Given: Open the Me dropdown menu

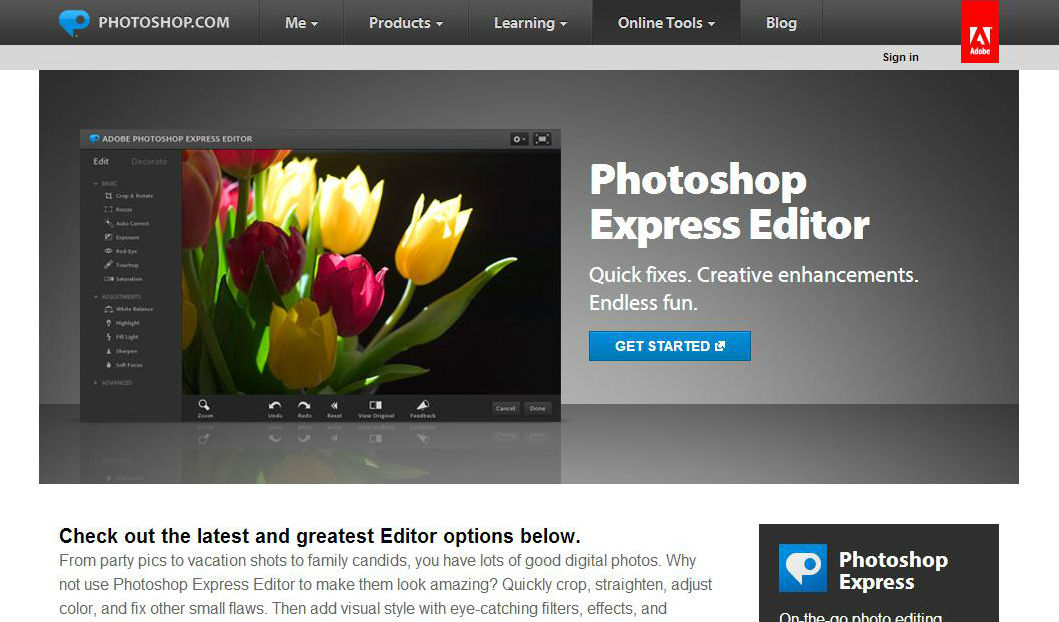Looking at the screenshot, I should [301, 22].
